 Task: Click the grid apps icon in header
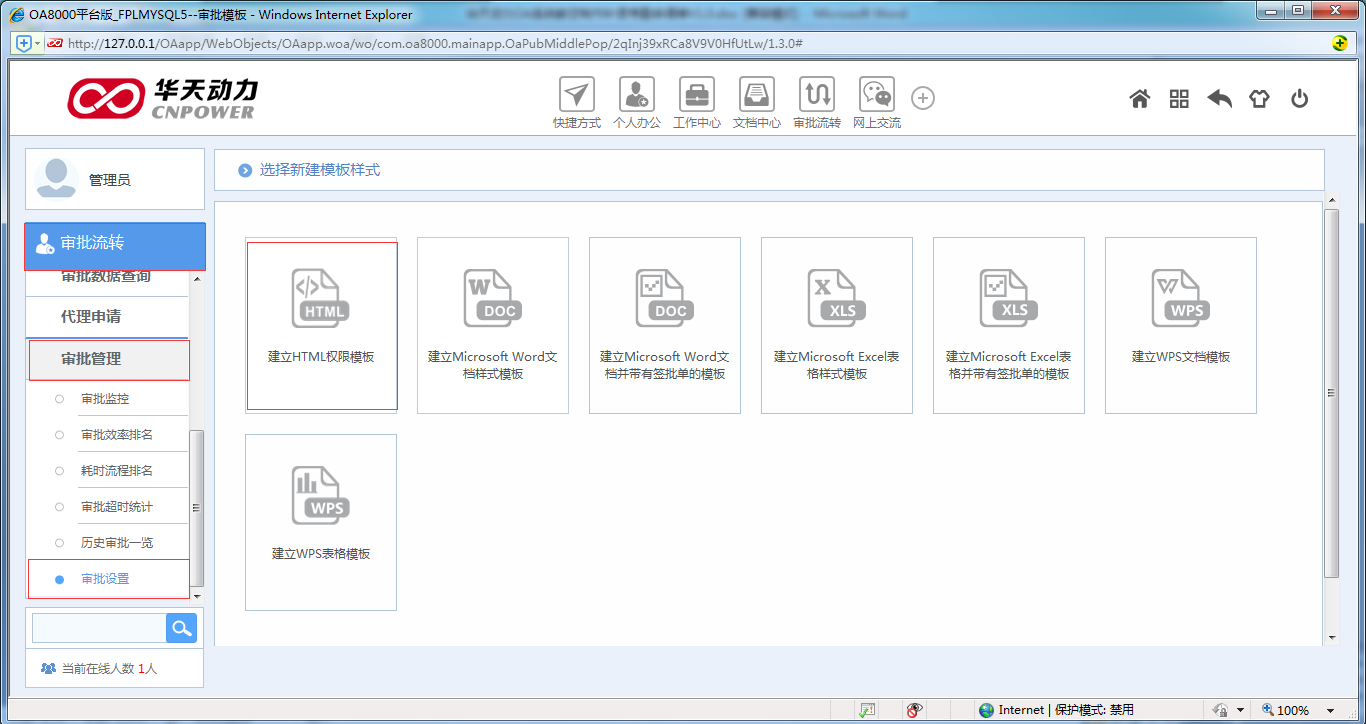pyautogui.click(x=1179, y=99)
